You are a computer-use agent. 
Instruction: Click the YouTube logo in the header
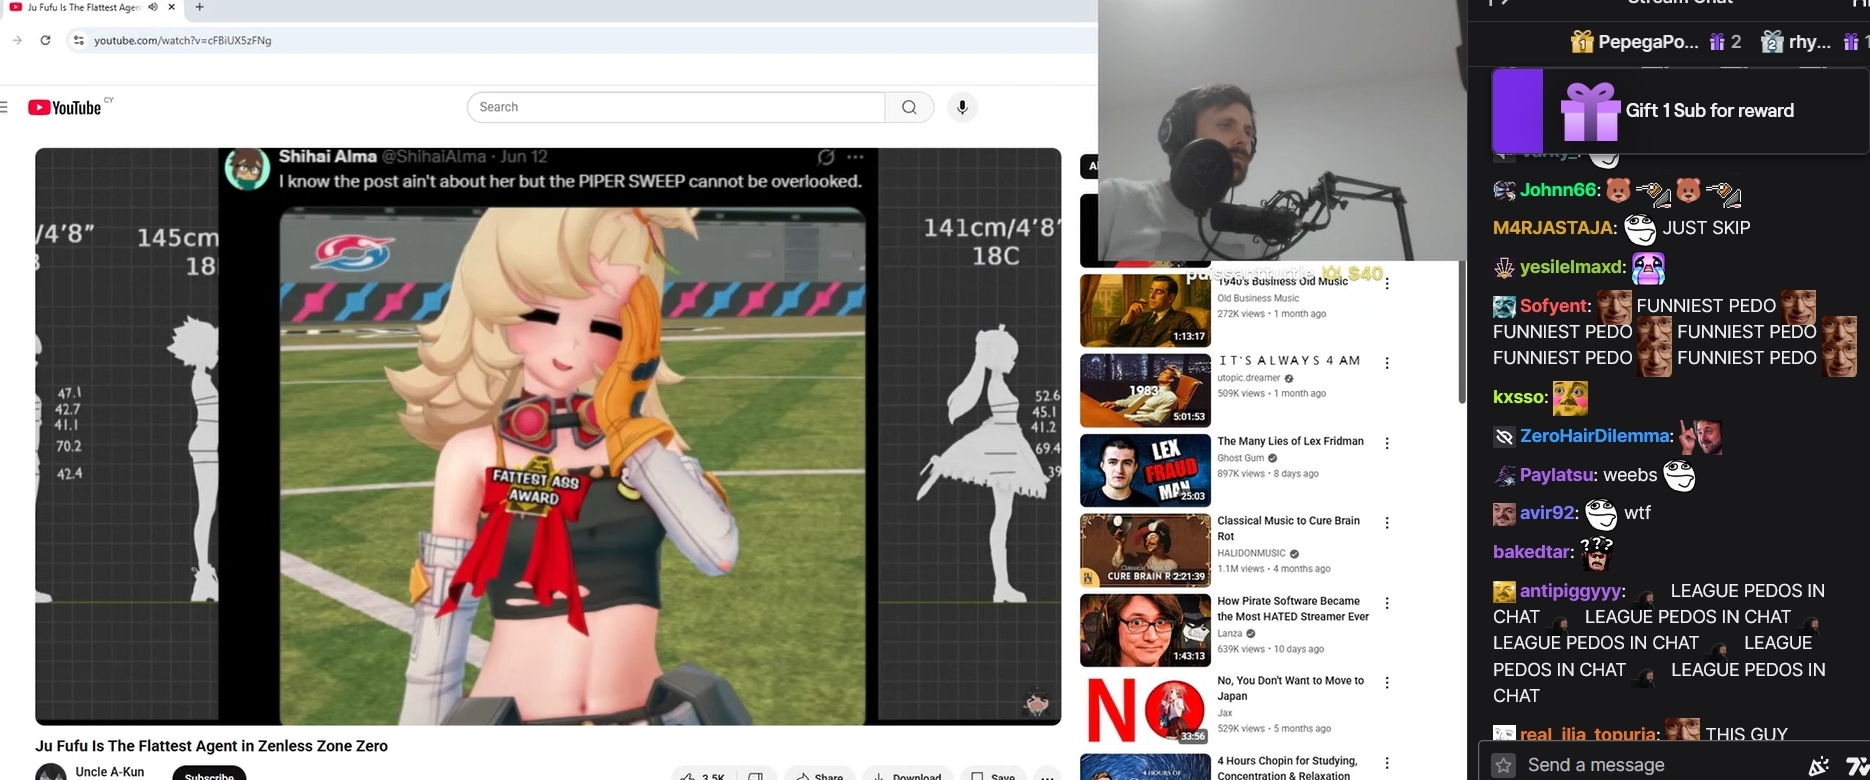click(x=65, y=107)
